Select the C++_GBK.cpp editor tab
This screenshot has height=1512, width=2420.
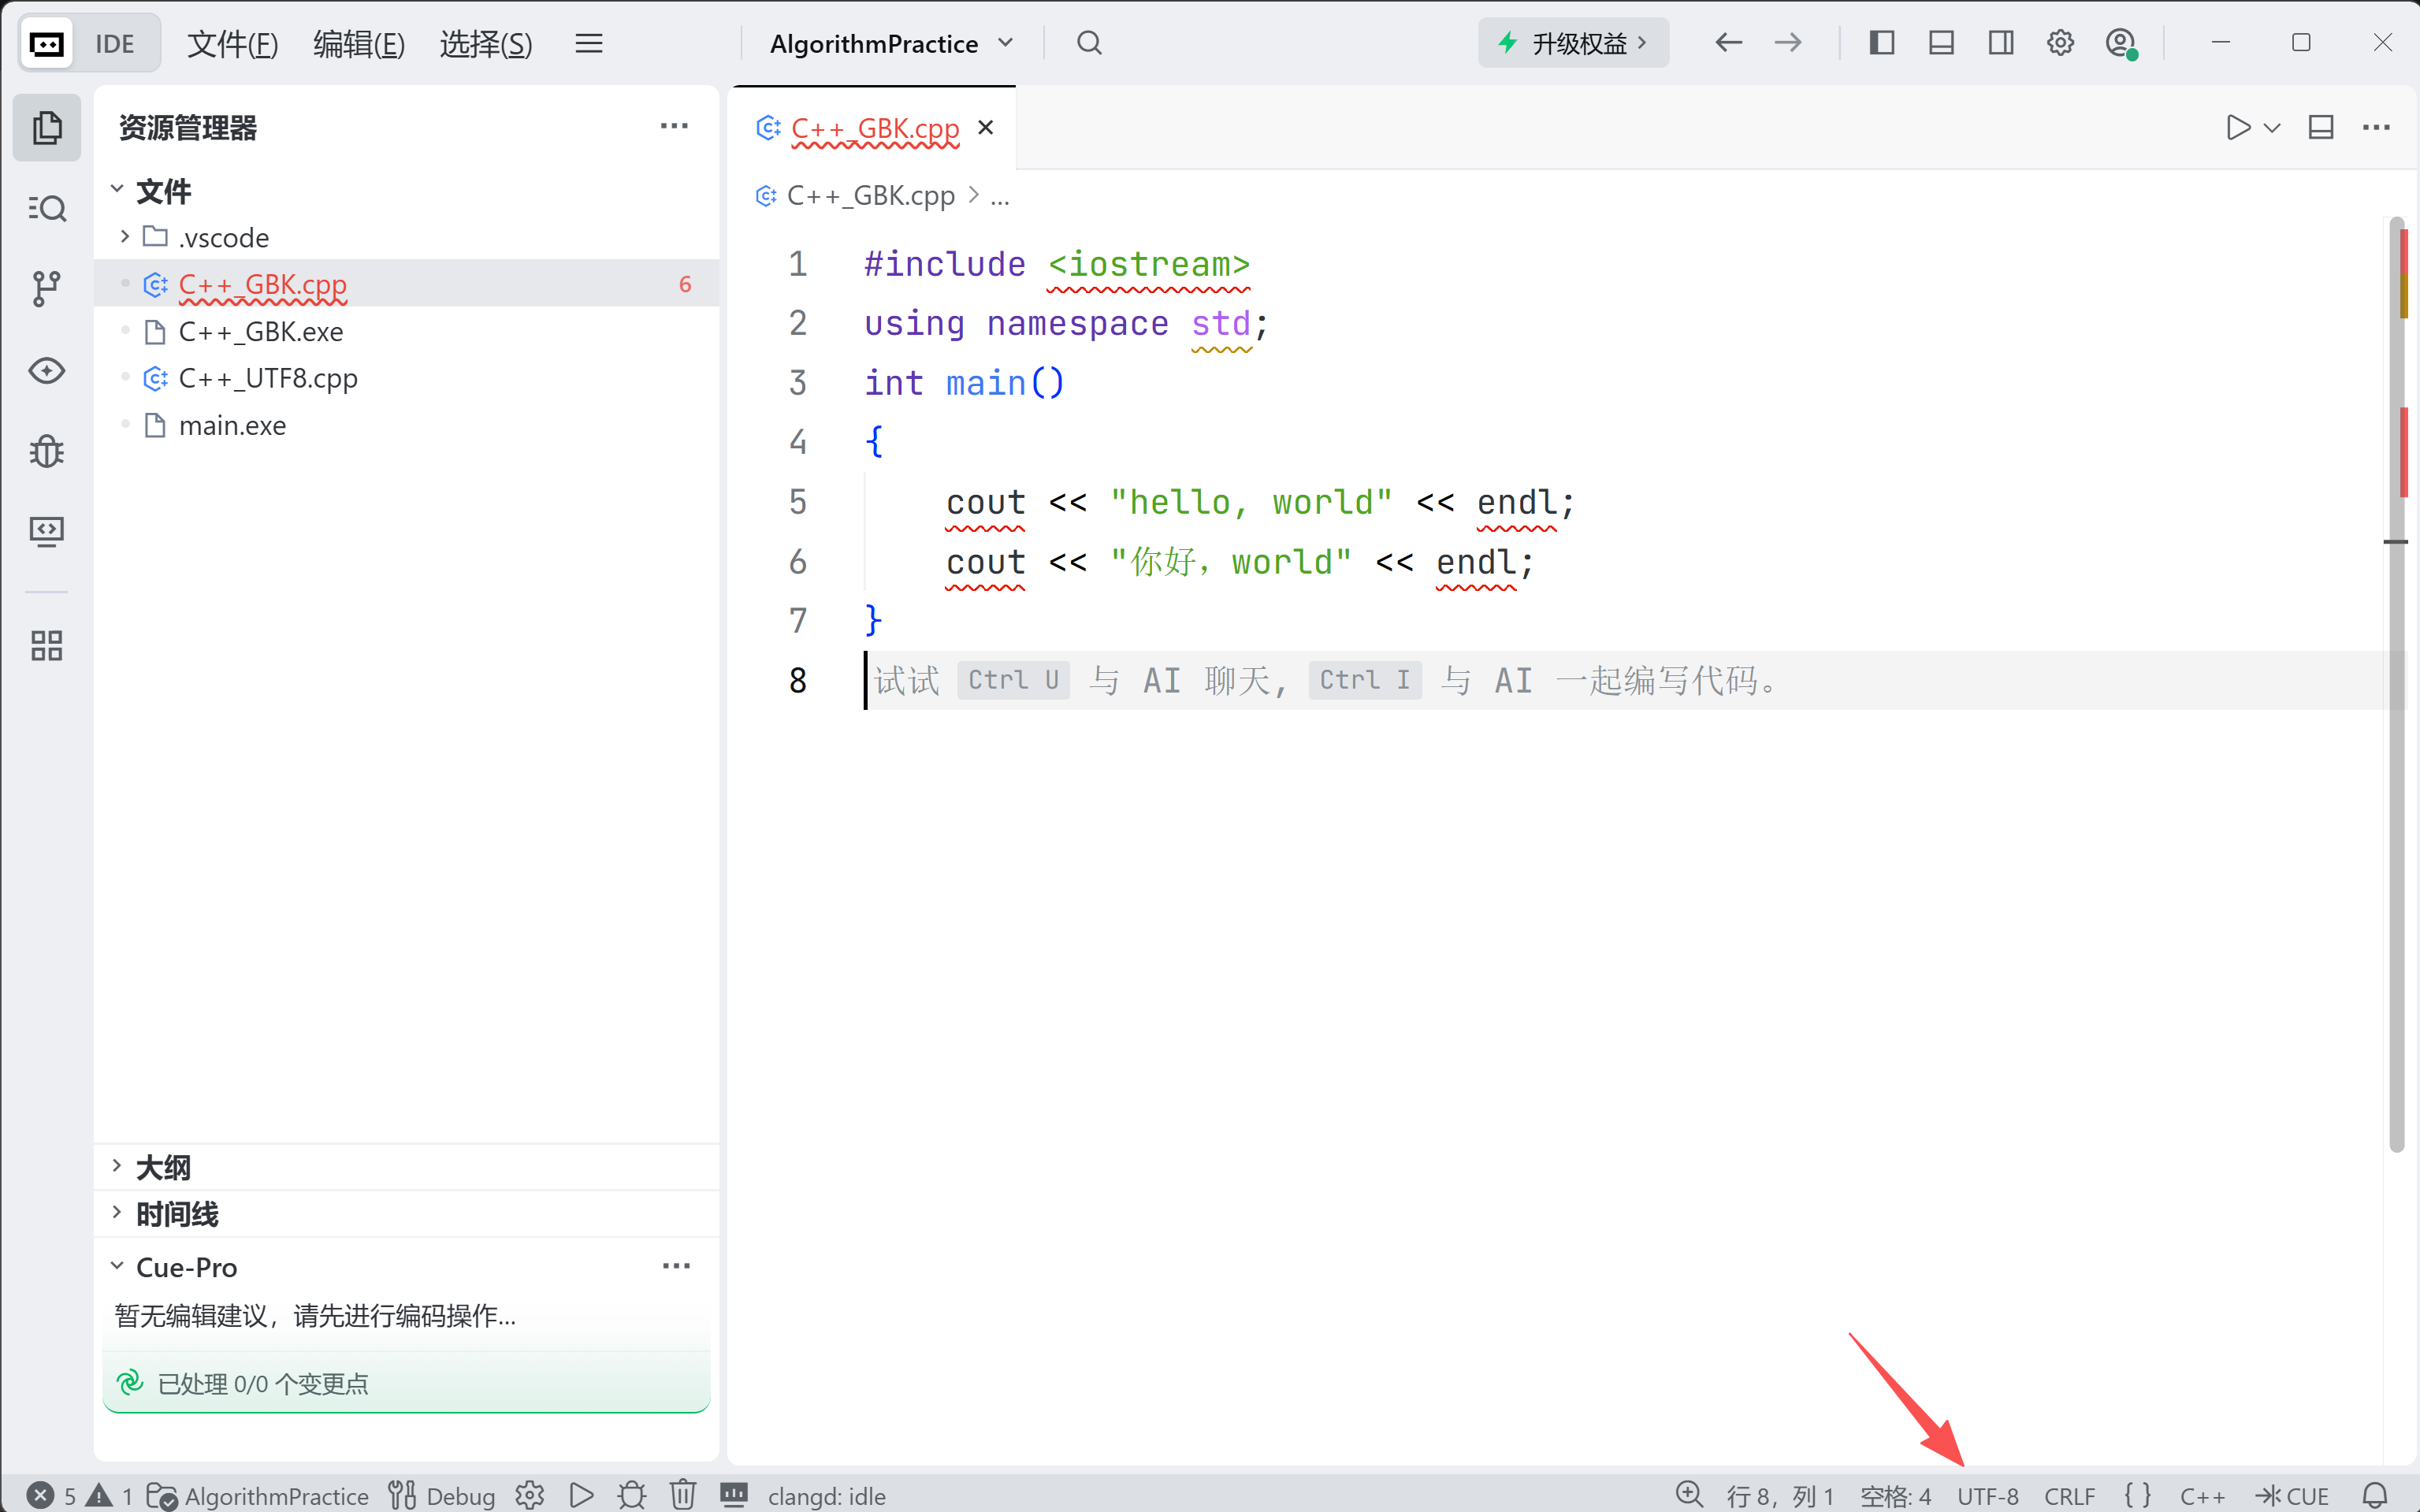pyautogui.click(x=874, y=128)
